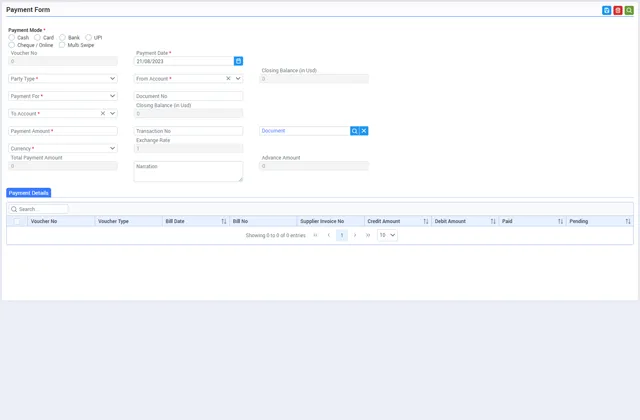Select the UPI payment mode
This screenshot has height=420, width=640.
pyautogui.click(x=88, y=38)
